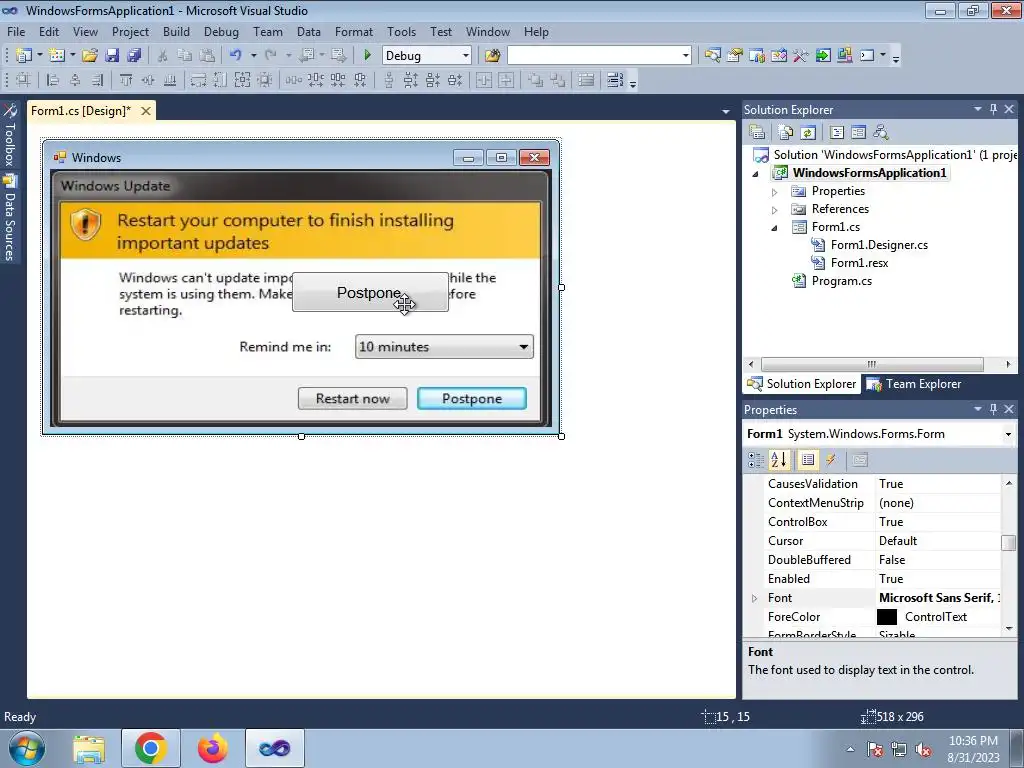Open the Build menu

click(176, 31)
